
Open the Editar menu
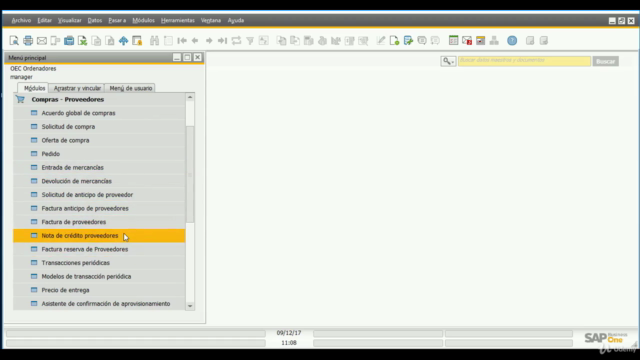pyautogui.click(x=44, y=20)
